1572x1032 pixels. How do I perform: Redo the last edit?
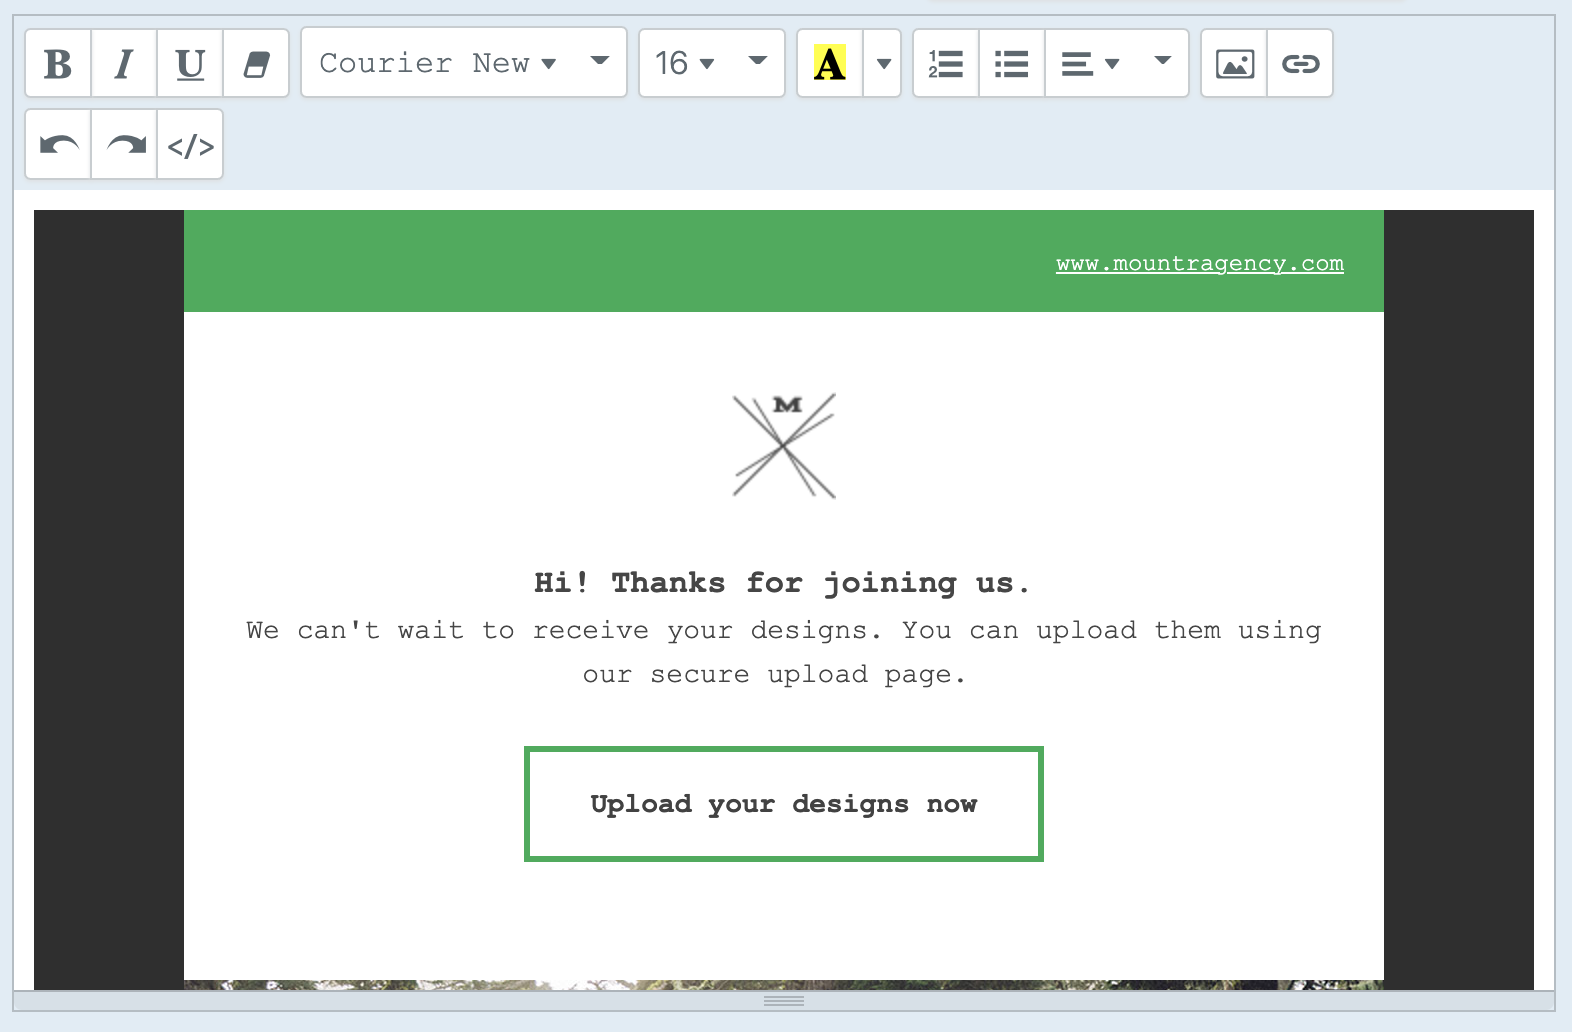(x=124, y=145)
